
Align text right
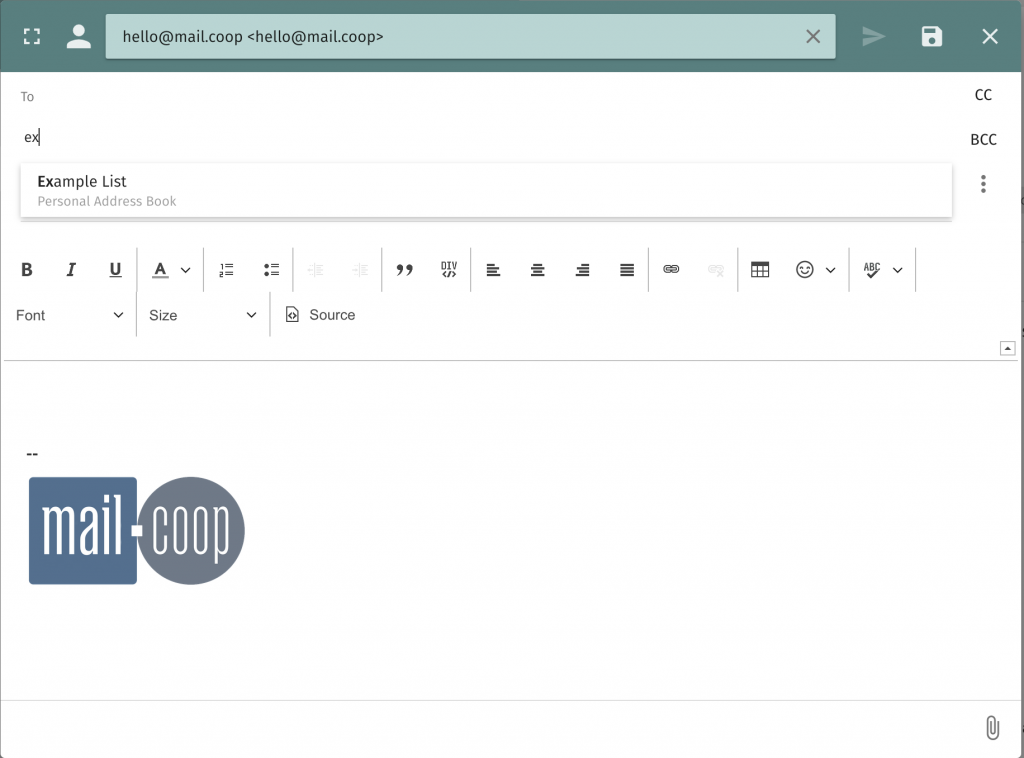pos(582,270)
